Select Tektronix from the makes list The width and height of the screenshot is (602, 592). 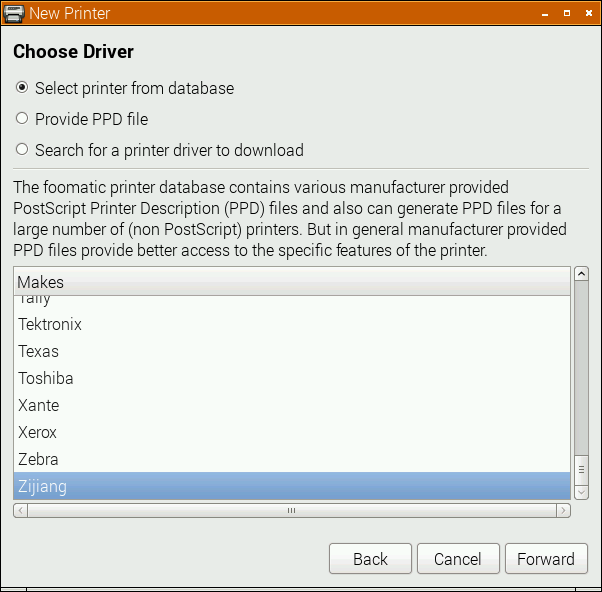50,324
